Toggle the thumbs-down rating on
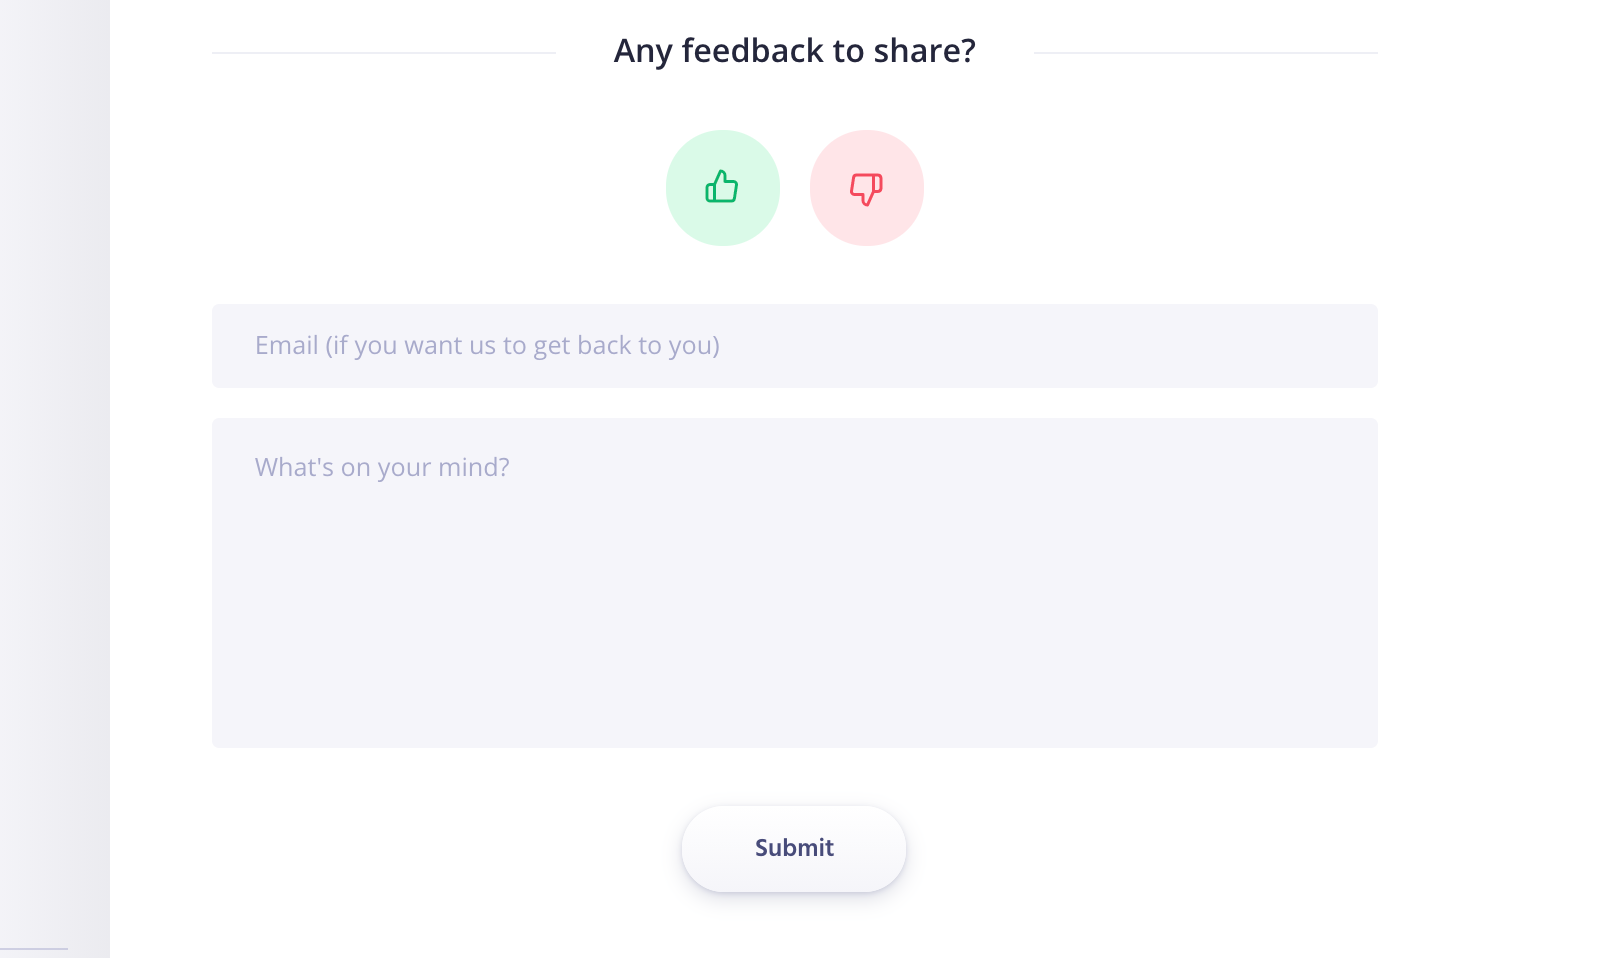The width and height of the screenshot is (1600, 958). tap(867, 188)
